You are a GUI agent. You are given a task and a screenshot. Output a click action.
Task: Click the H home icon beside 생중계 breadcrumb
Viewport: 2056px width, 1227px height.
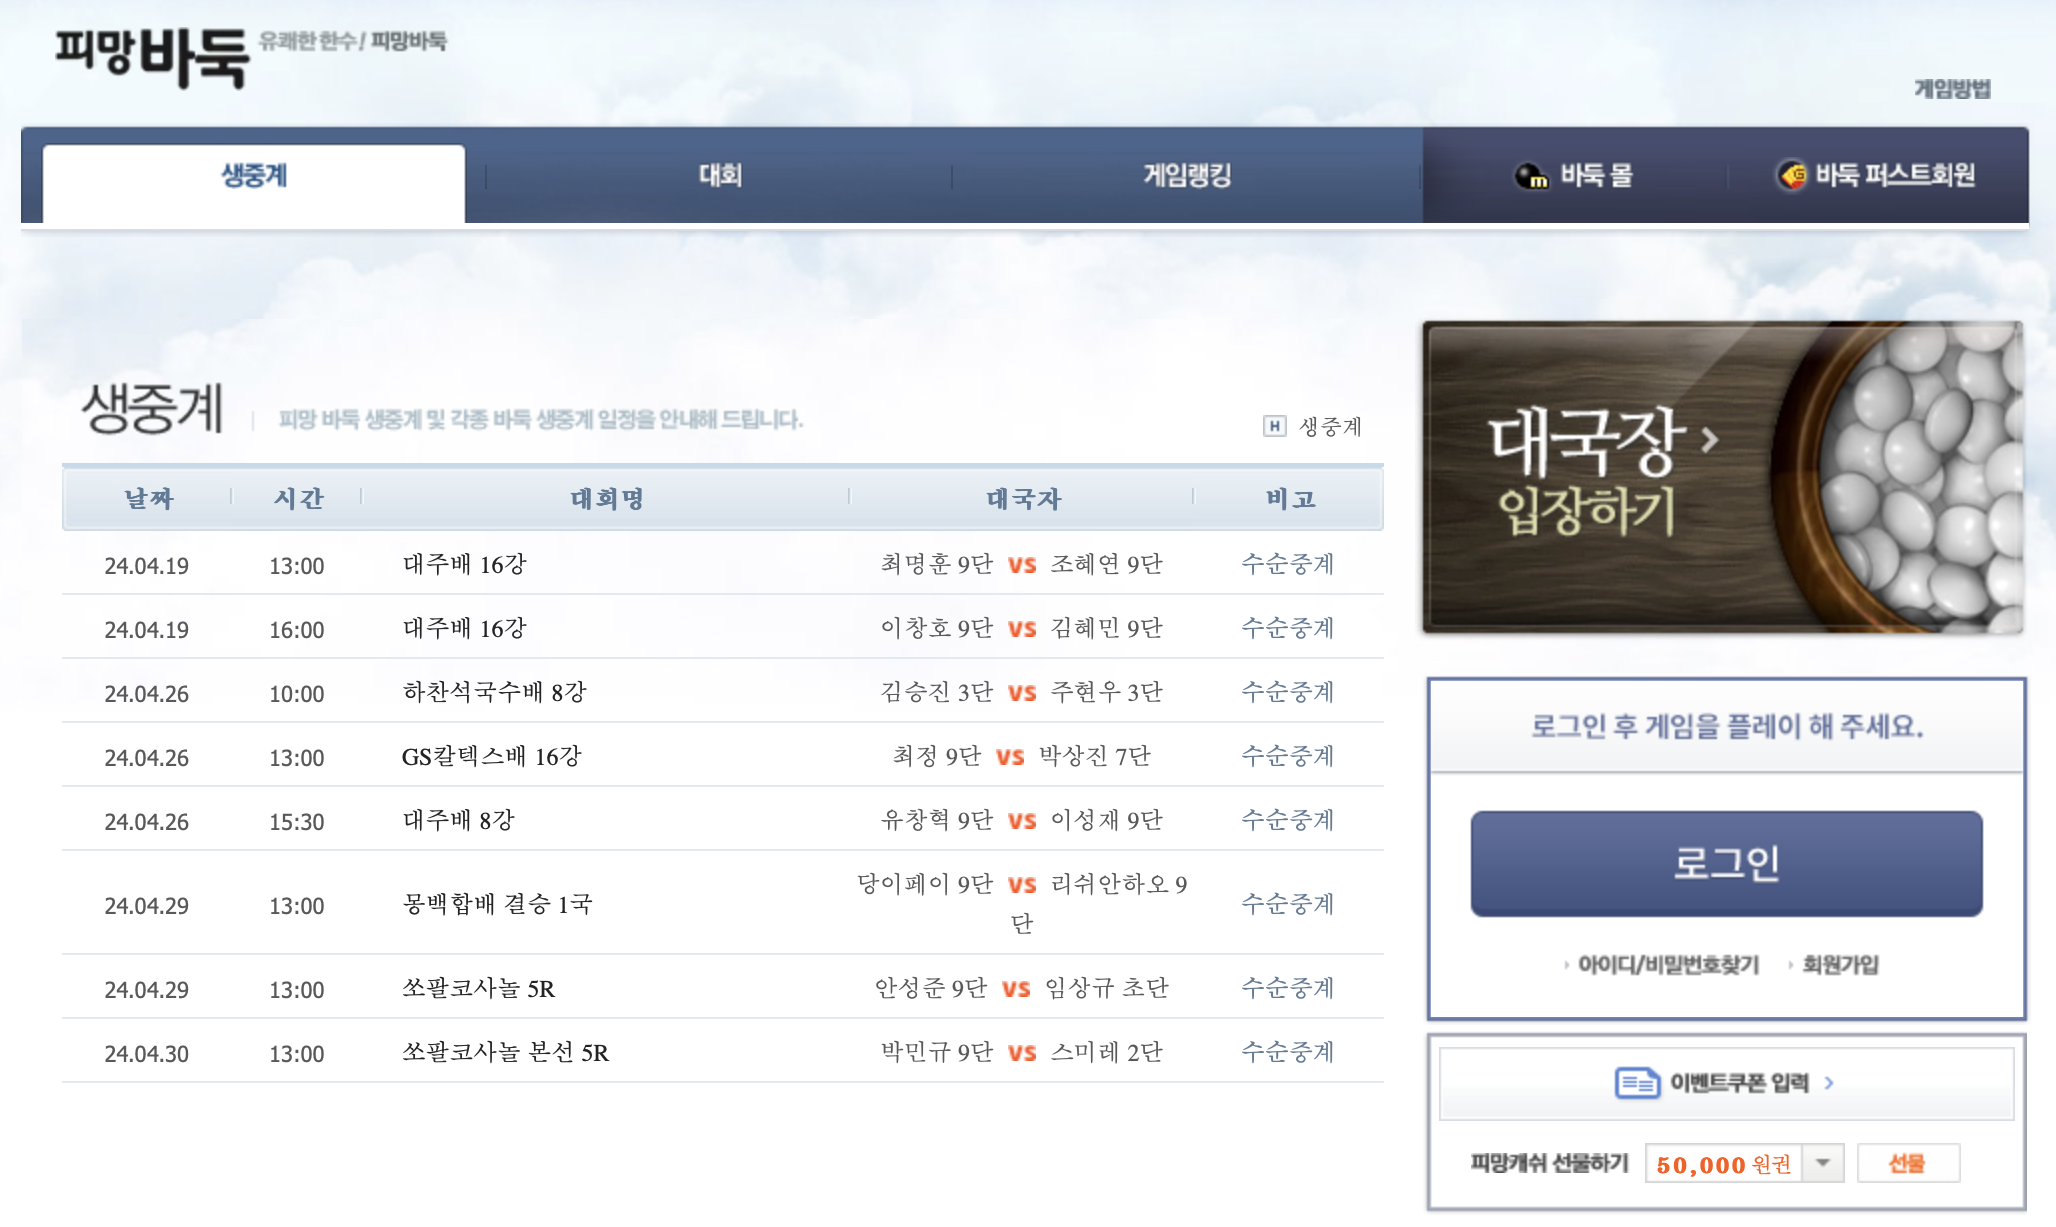[x=1274, y=426]
